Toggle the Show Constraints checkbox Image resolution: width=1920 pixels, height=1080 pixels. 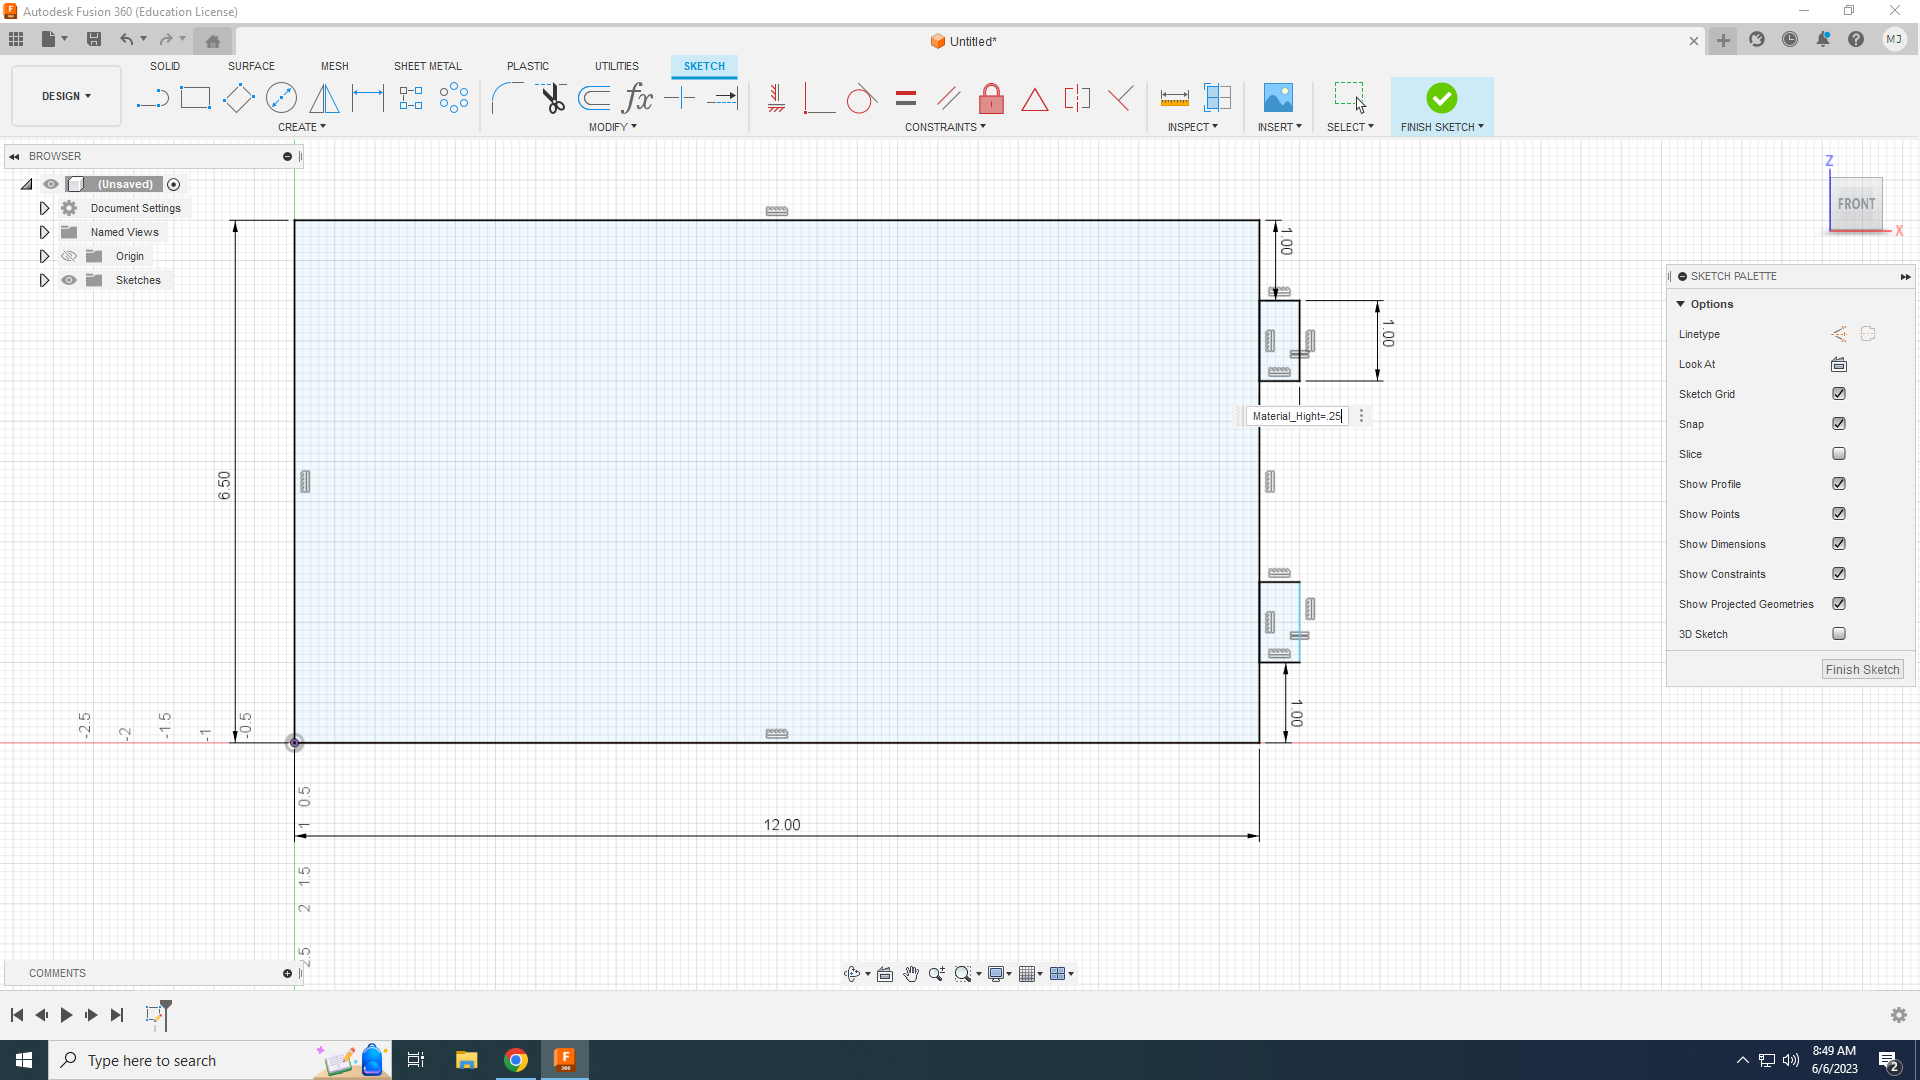(1838, 574)
